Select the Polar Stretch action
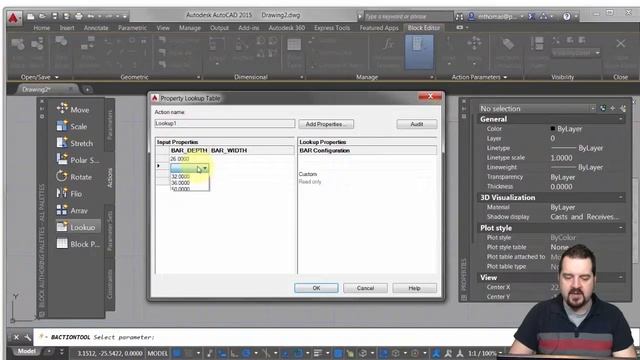The width and height of the screenshot is (640, 360). (x=78, y=160)
